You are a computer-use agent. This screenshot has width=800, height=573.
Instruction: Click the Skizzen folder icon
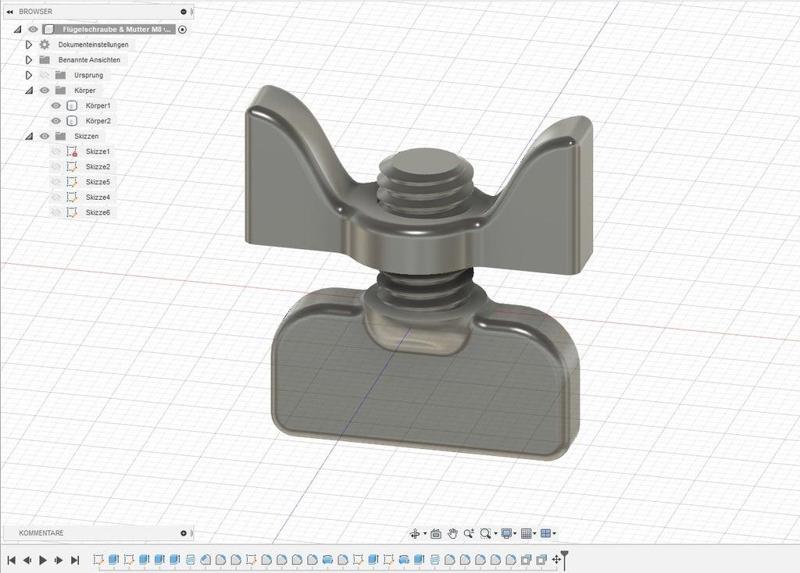click(61, 136)
